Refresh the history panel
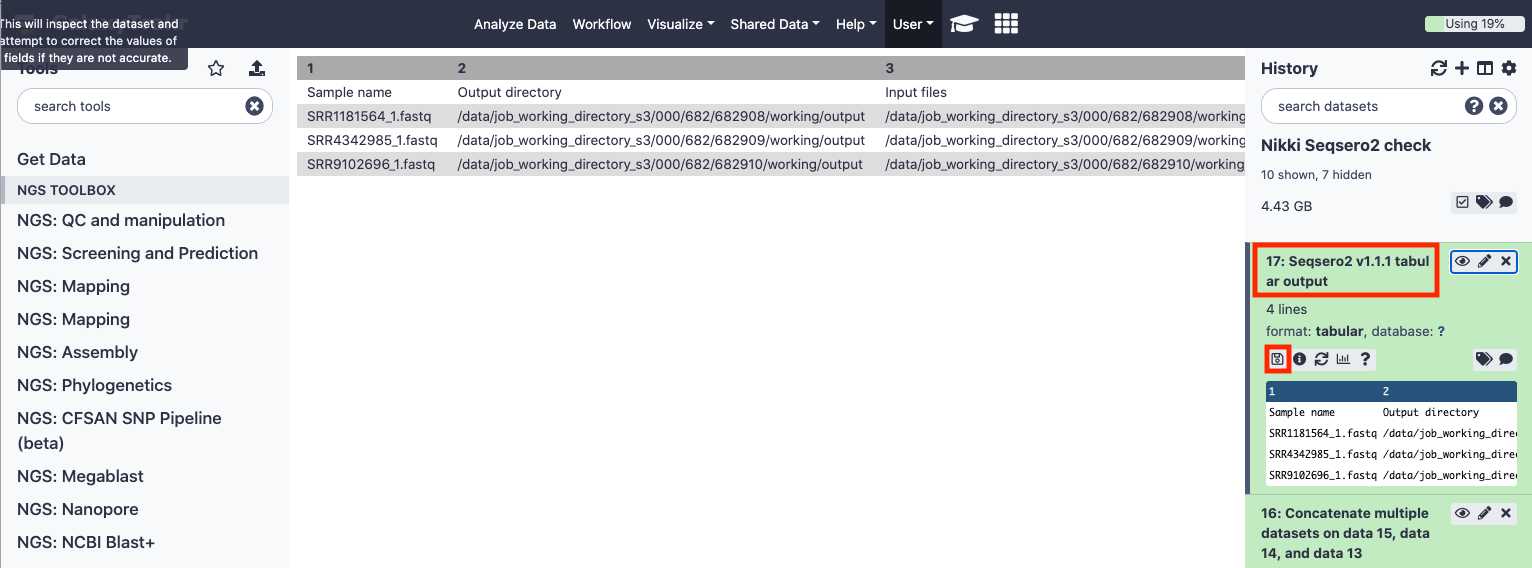1532x568 pixels. pyautogui.click(x=1439, y=68)
